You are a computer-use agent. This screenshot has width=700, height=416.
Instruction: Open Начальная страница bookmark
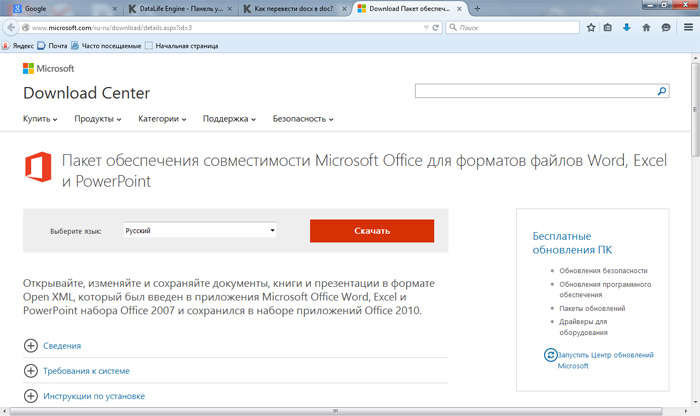(x=182, y=46)
